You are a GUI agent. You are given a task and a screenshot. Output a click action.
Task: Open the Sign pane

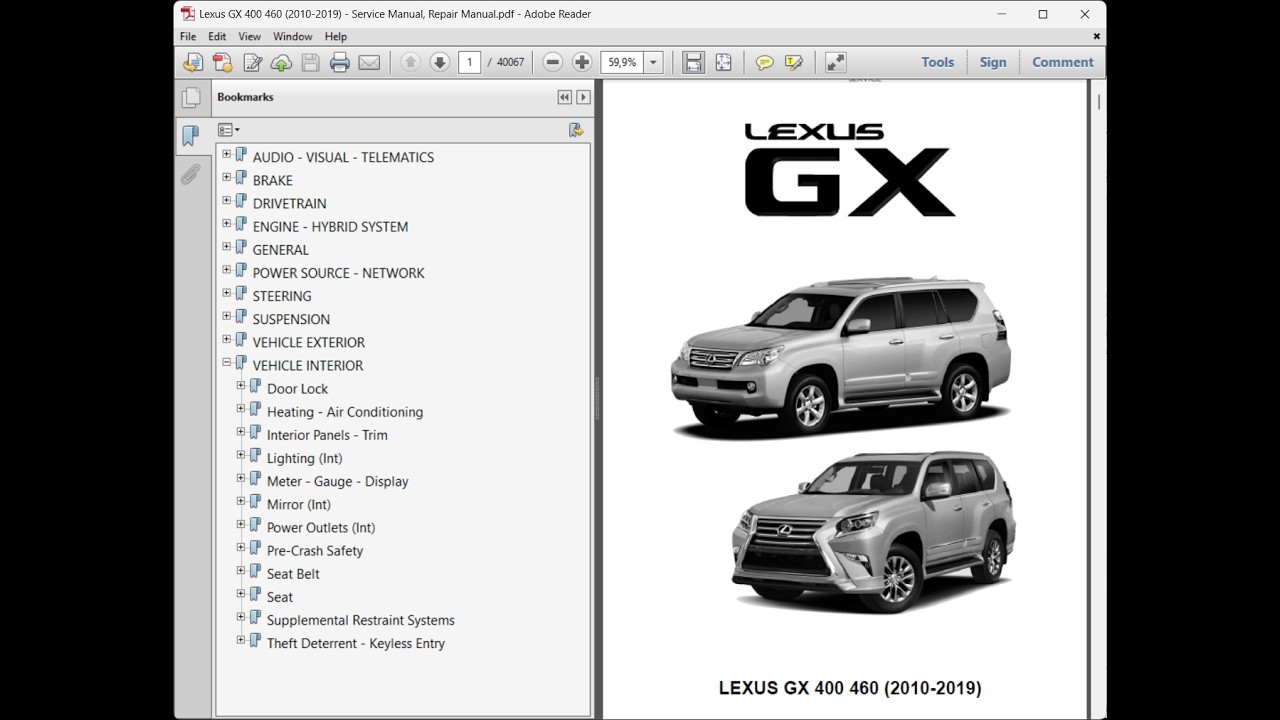[x=993, y=62]
